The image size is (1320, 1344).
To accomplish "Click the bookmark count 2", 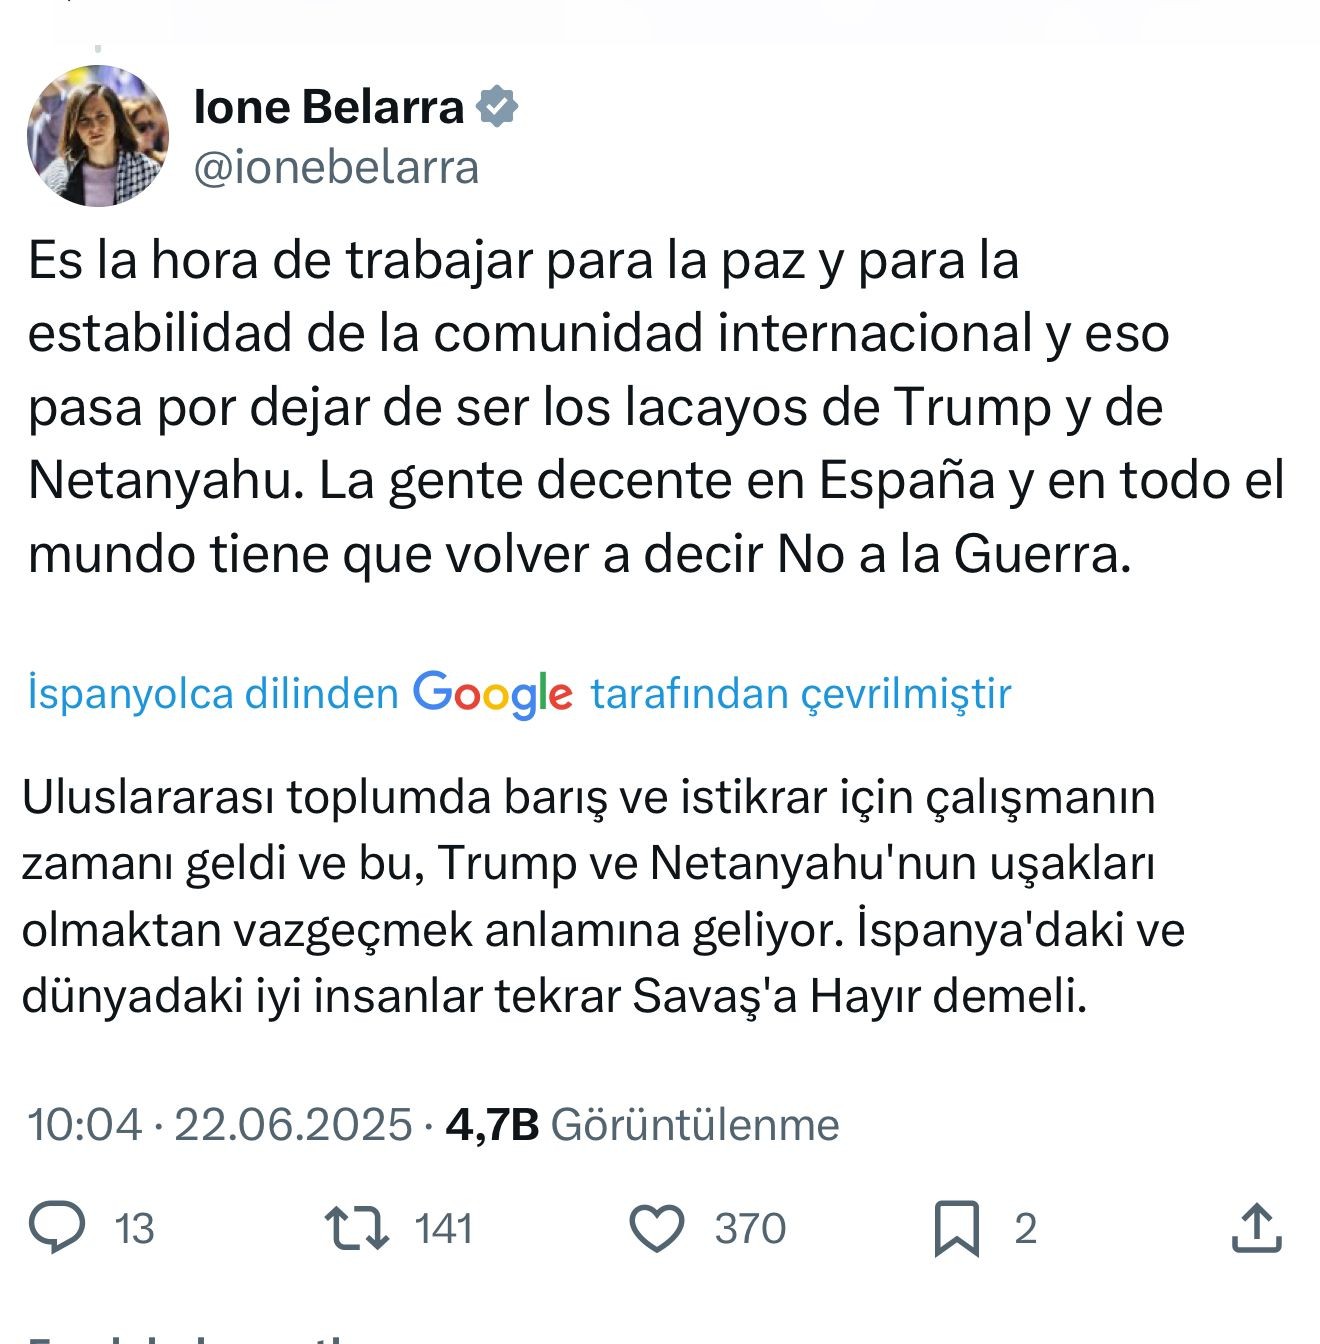I will 1025,1229.
